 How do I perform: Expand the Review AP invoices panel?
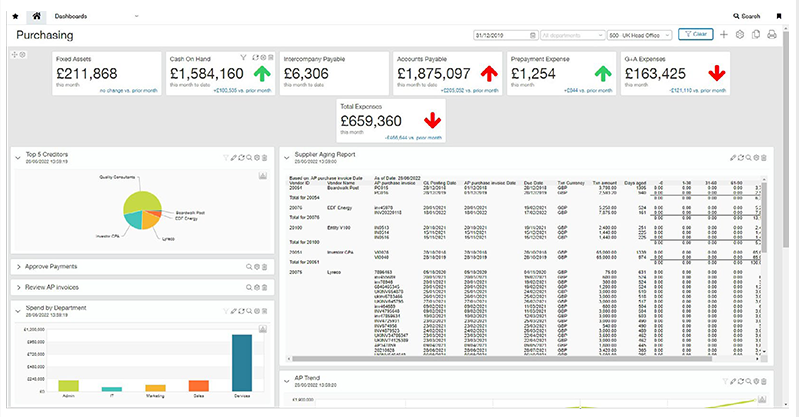click(18, 288)
